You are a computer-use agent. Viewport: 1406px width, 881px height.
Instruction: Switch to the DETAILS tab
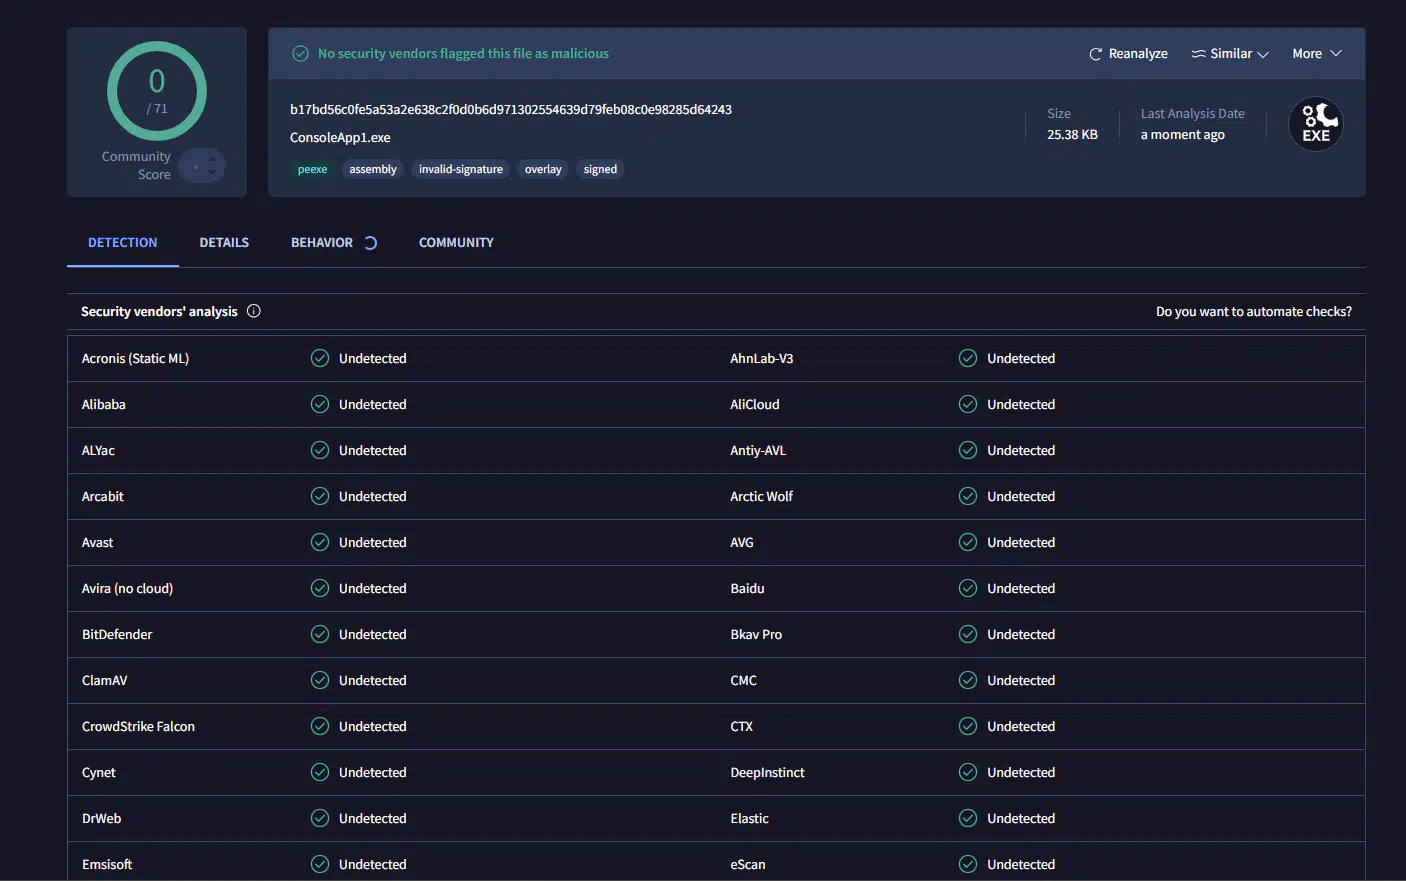[x=224, y=243]
